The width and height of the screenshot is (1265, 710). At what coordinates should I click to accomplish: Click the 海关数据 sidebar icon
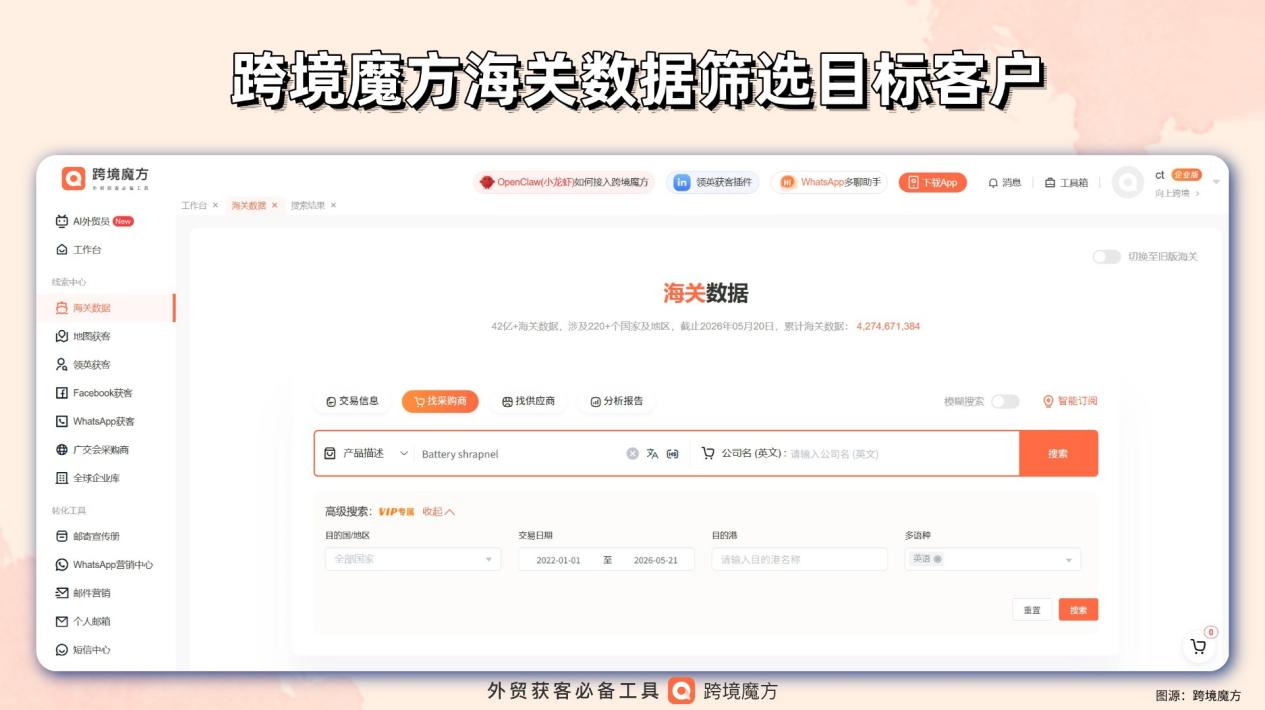(62, 308)
